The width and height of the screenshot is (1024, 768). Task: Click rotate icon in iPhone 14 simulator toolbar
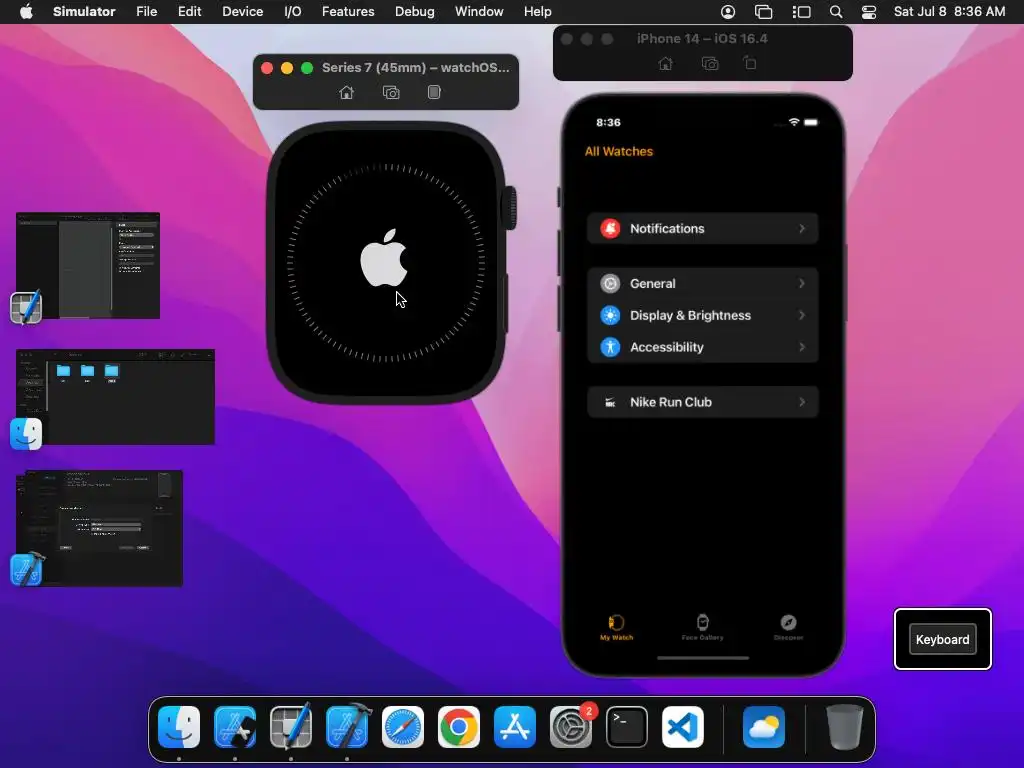[750, 63]
